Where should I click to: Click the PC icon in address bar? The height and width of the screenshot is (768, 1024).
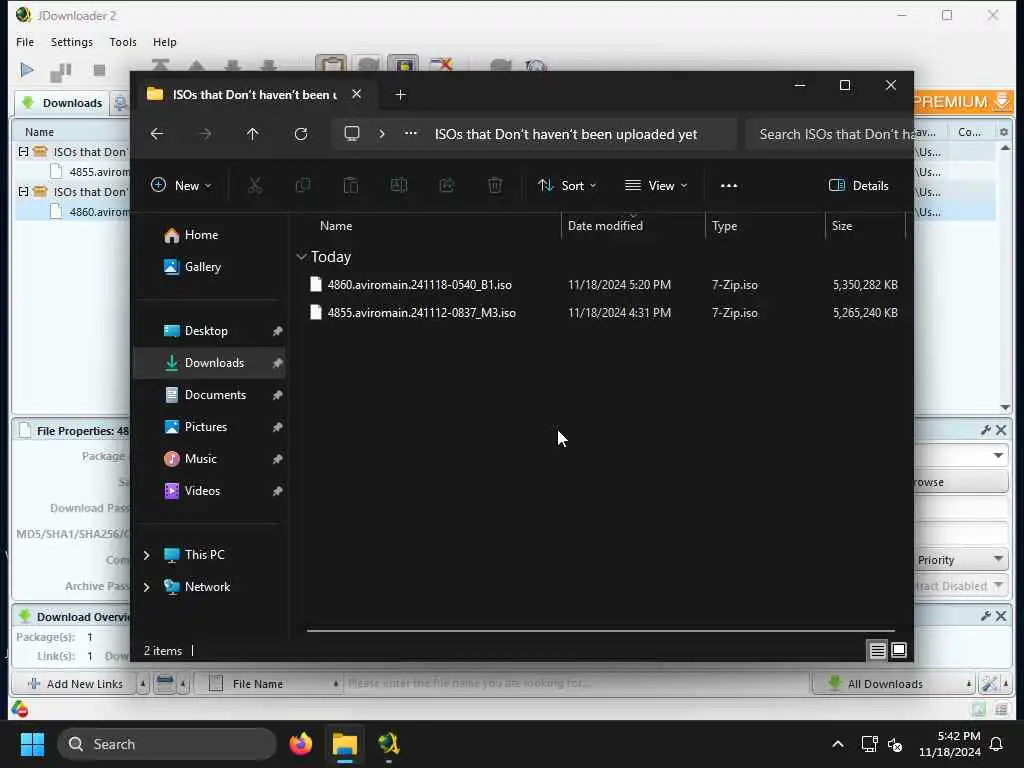pos(352,134)
